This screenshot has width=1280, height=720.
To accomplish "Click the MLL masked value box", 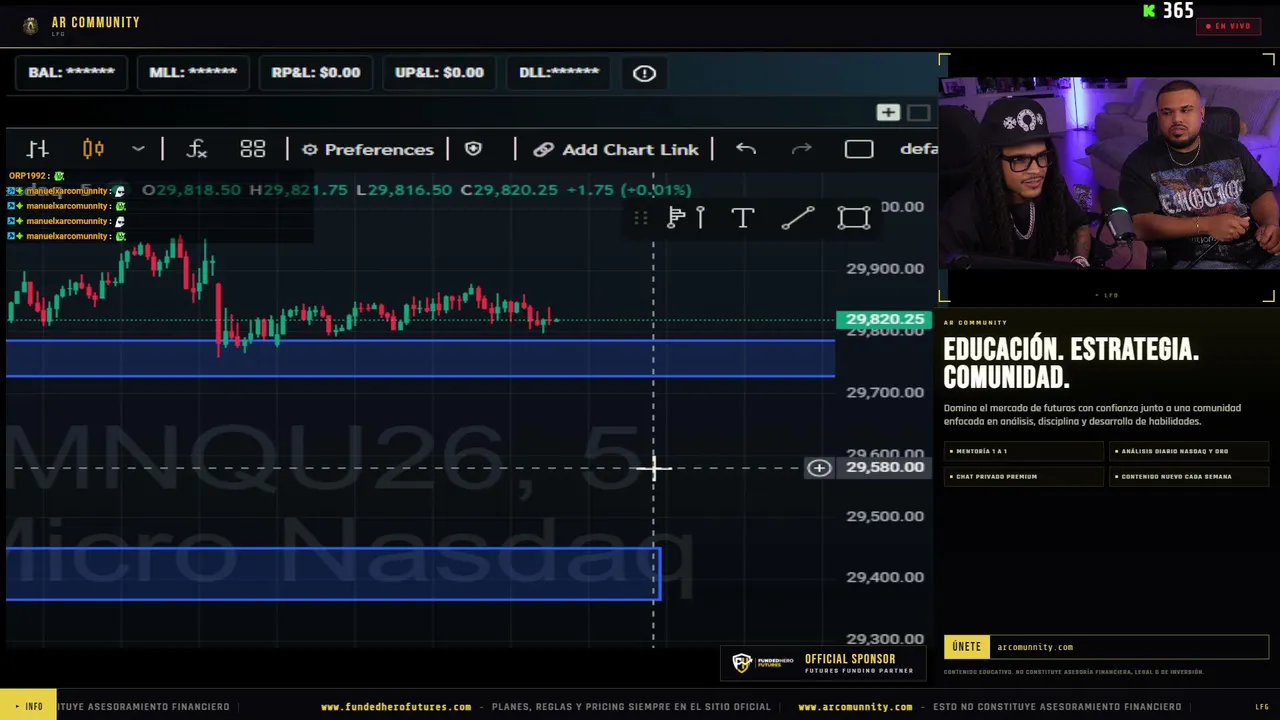I will (193, 72).
